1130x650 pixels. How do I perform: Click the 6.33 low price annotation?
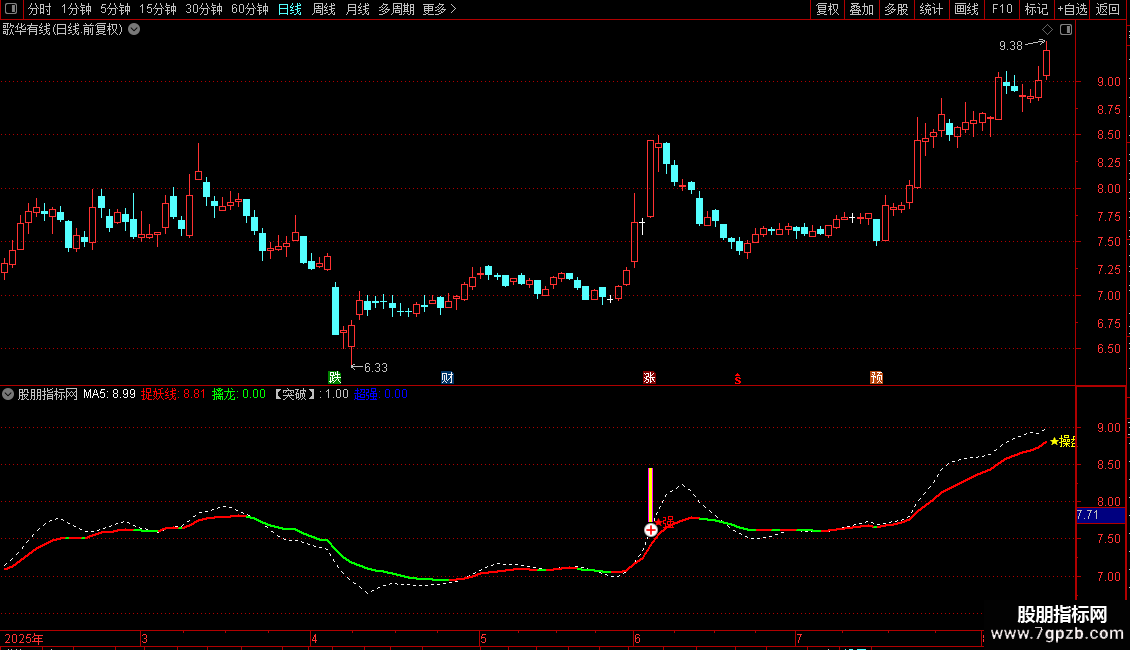pyautogui.click(x=375, y=368)
